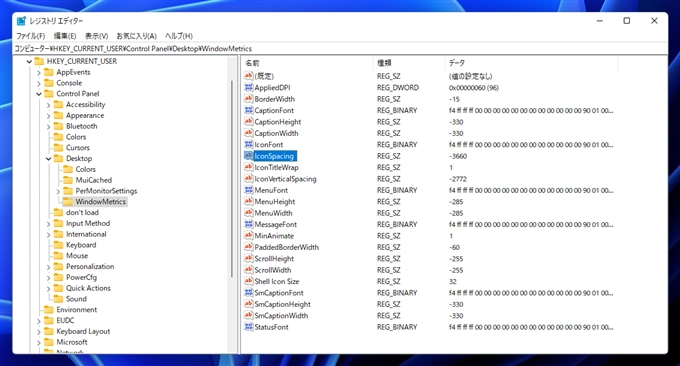Viewport: 680px width, 366px height.
Task: Collapse the HKEY_CURRENT_USER tree node
Action: [29, 62]
